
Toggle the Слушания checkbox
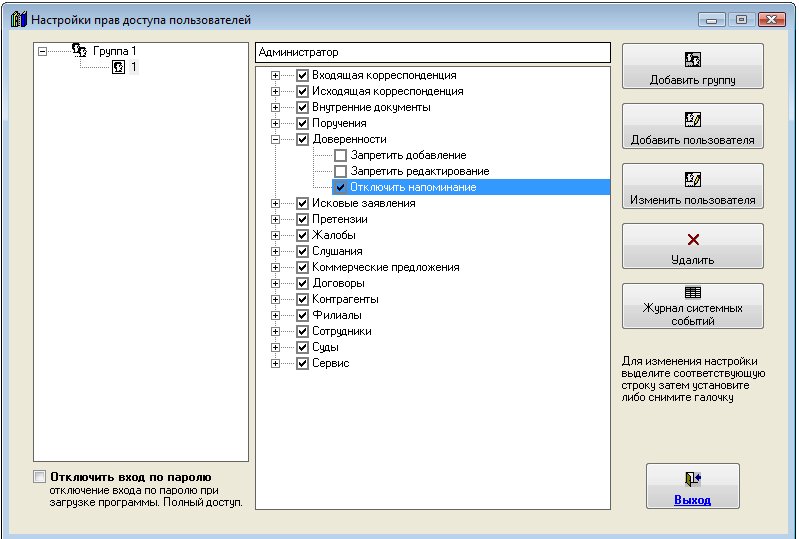(302, 251)
